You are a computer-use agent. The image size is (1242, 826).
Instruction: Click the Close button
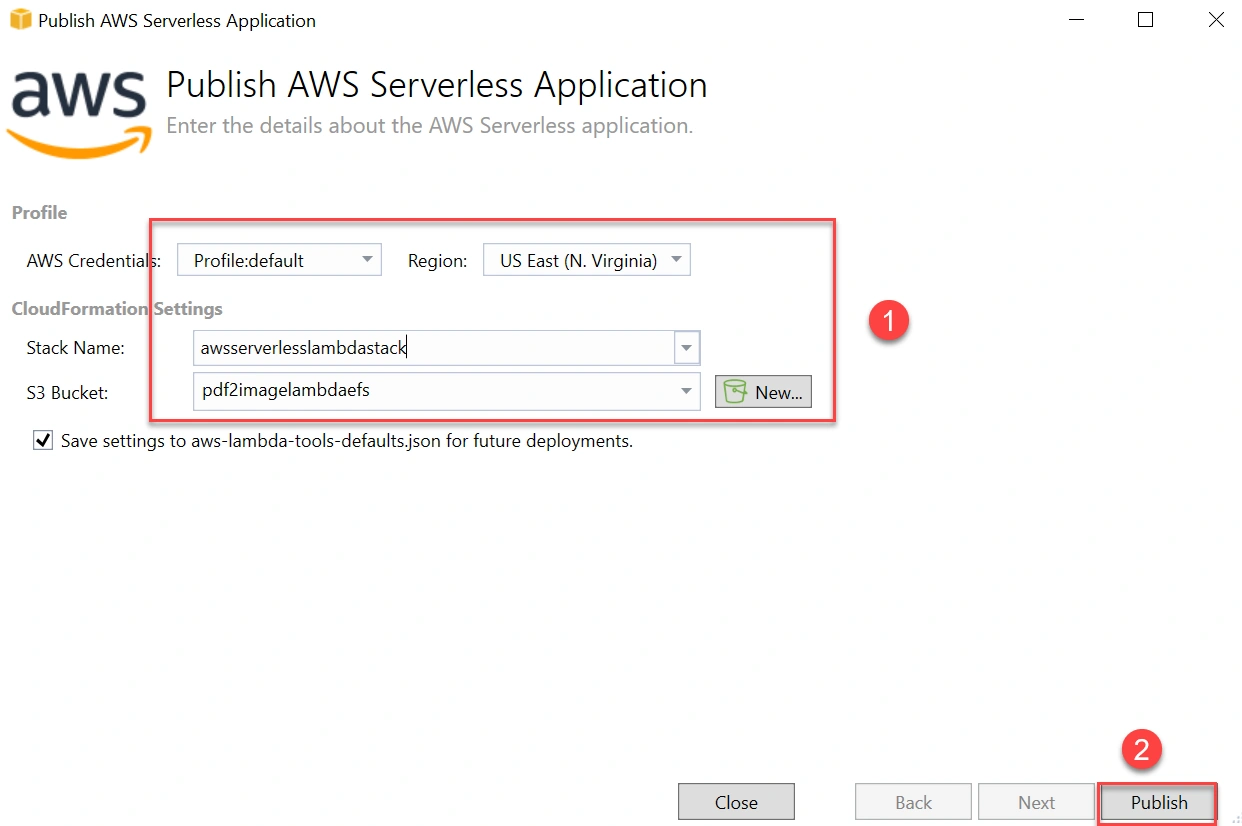click(736, 802)
